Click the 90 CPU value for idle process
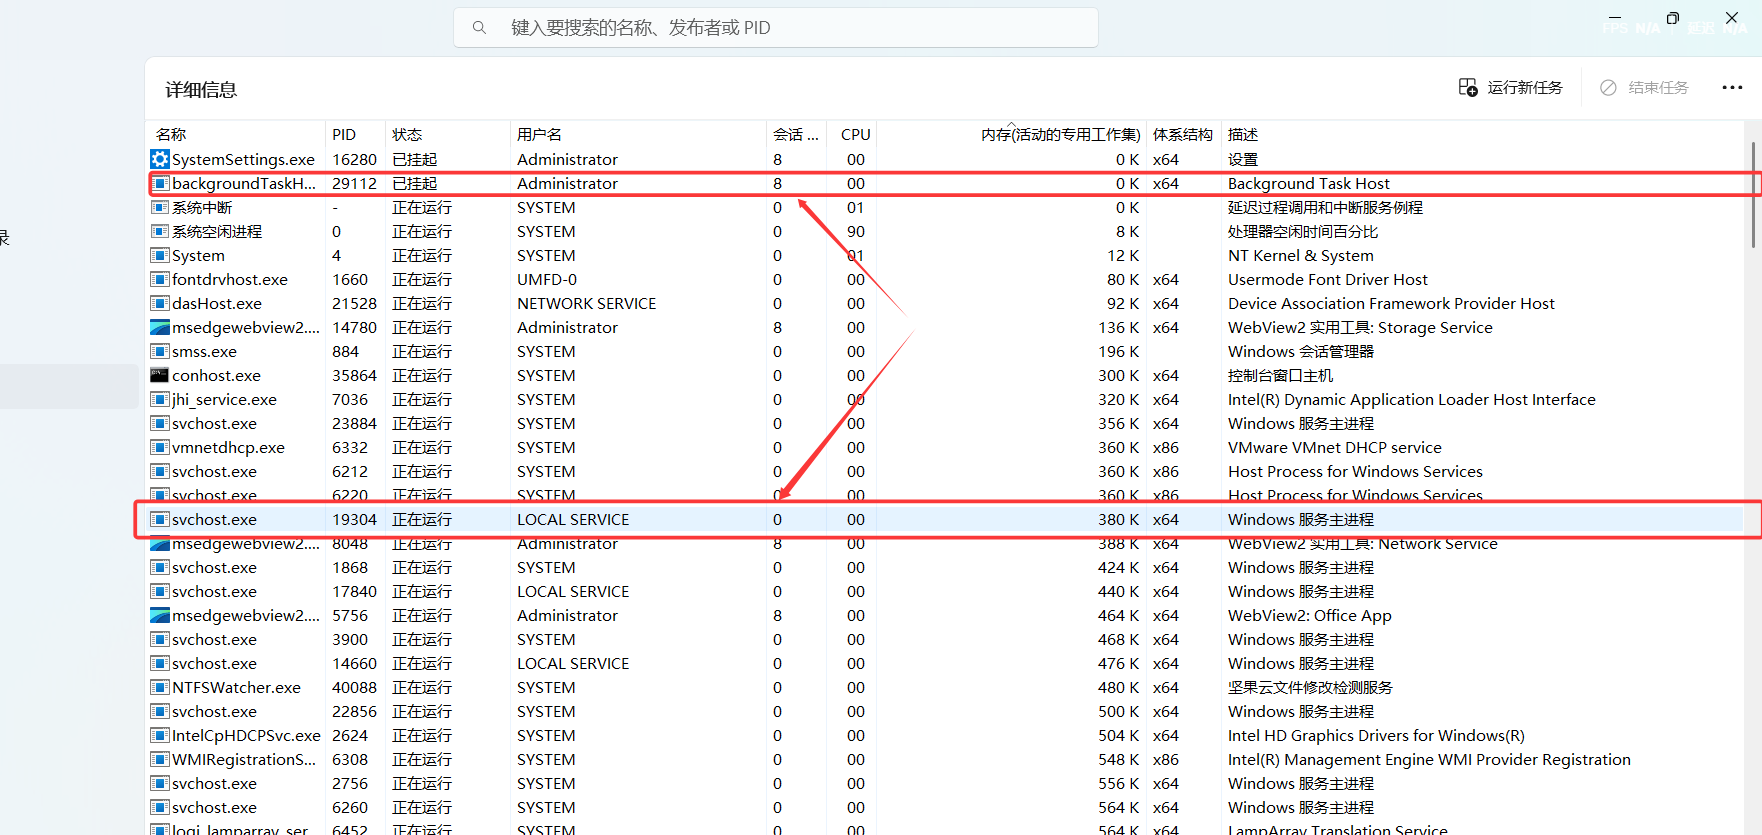This screenshot has height=835, width=1762. (x=856, y=231)
